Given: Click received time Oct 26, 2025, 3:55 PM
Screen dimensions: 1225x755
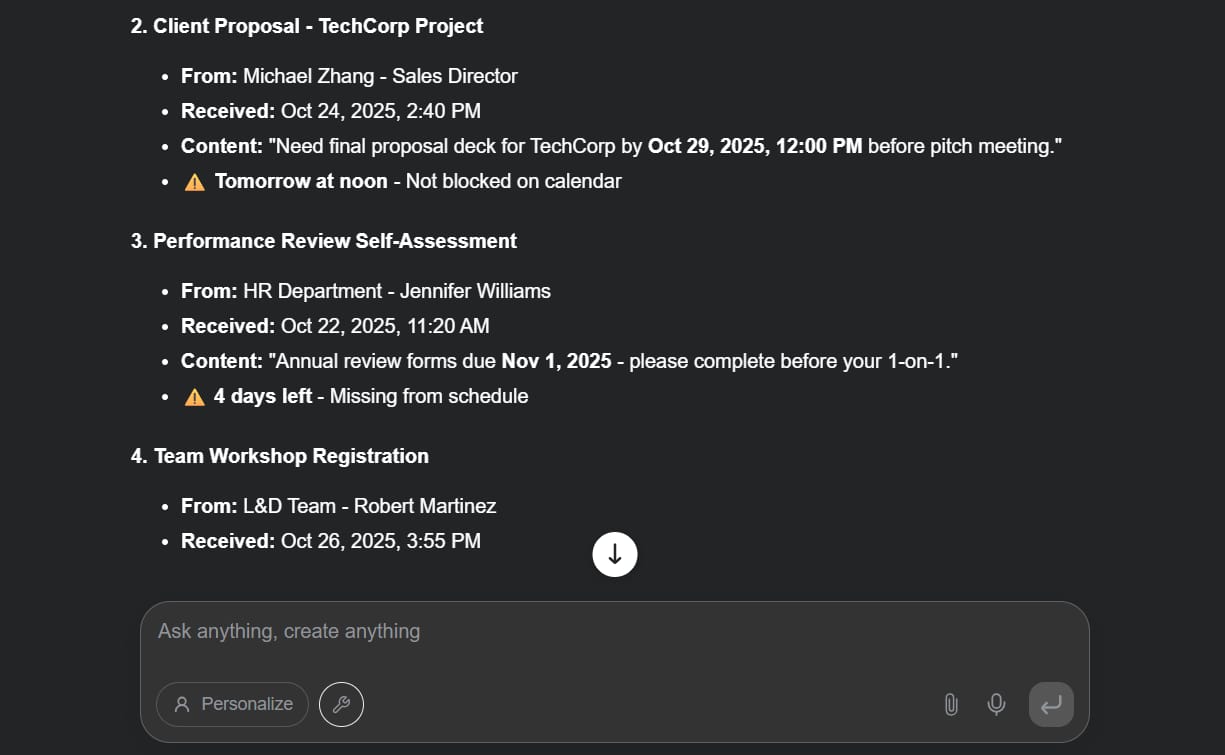Looking at the screenshot, I should (x=380, y=541).
